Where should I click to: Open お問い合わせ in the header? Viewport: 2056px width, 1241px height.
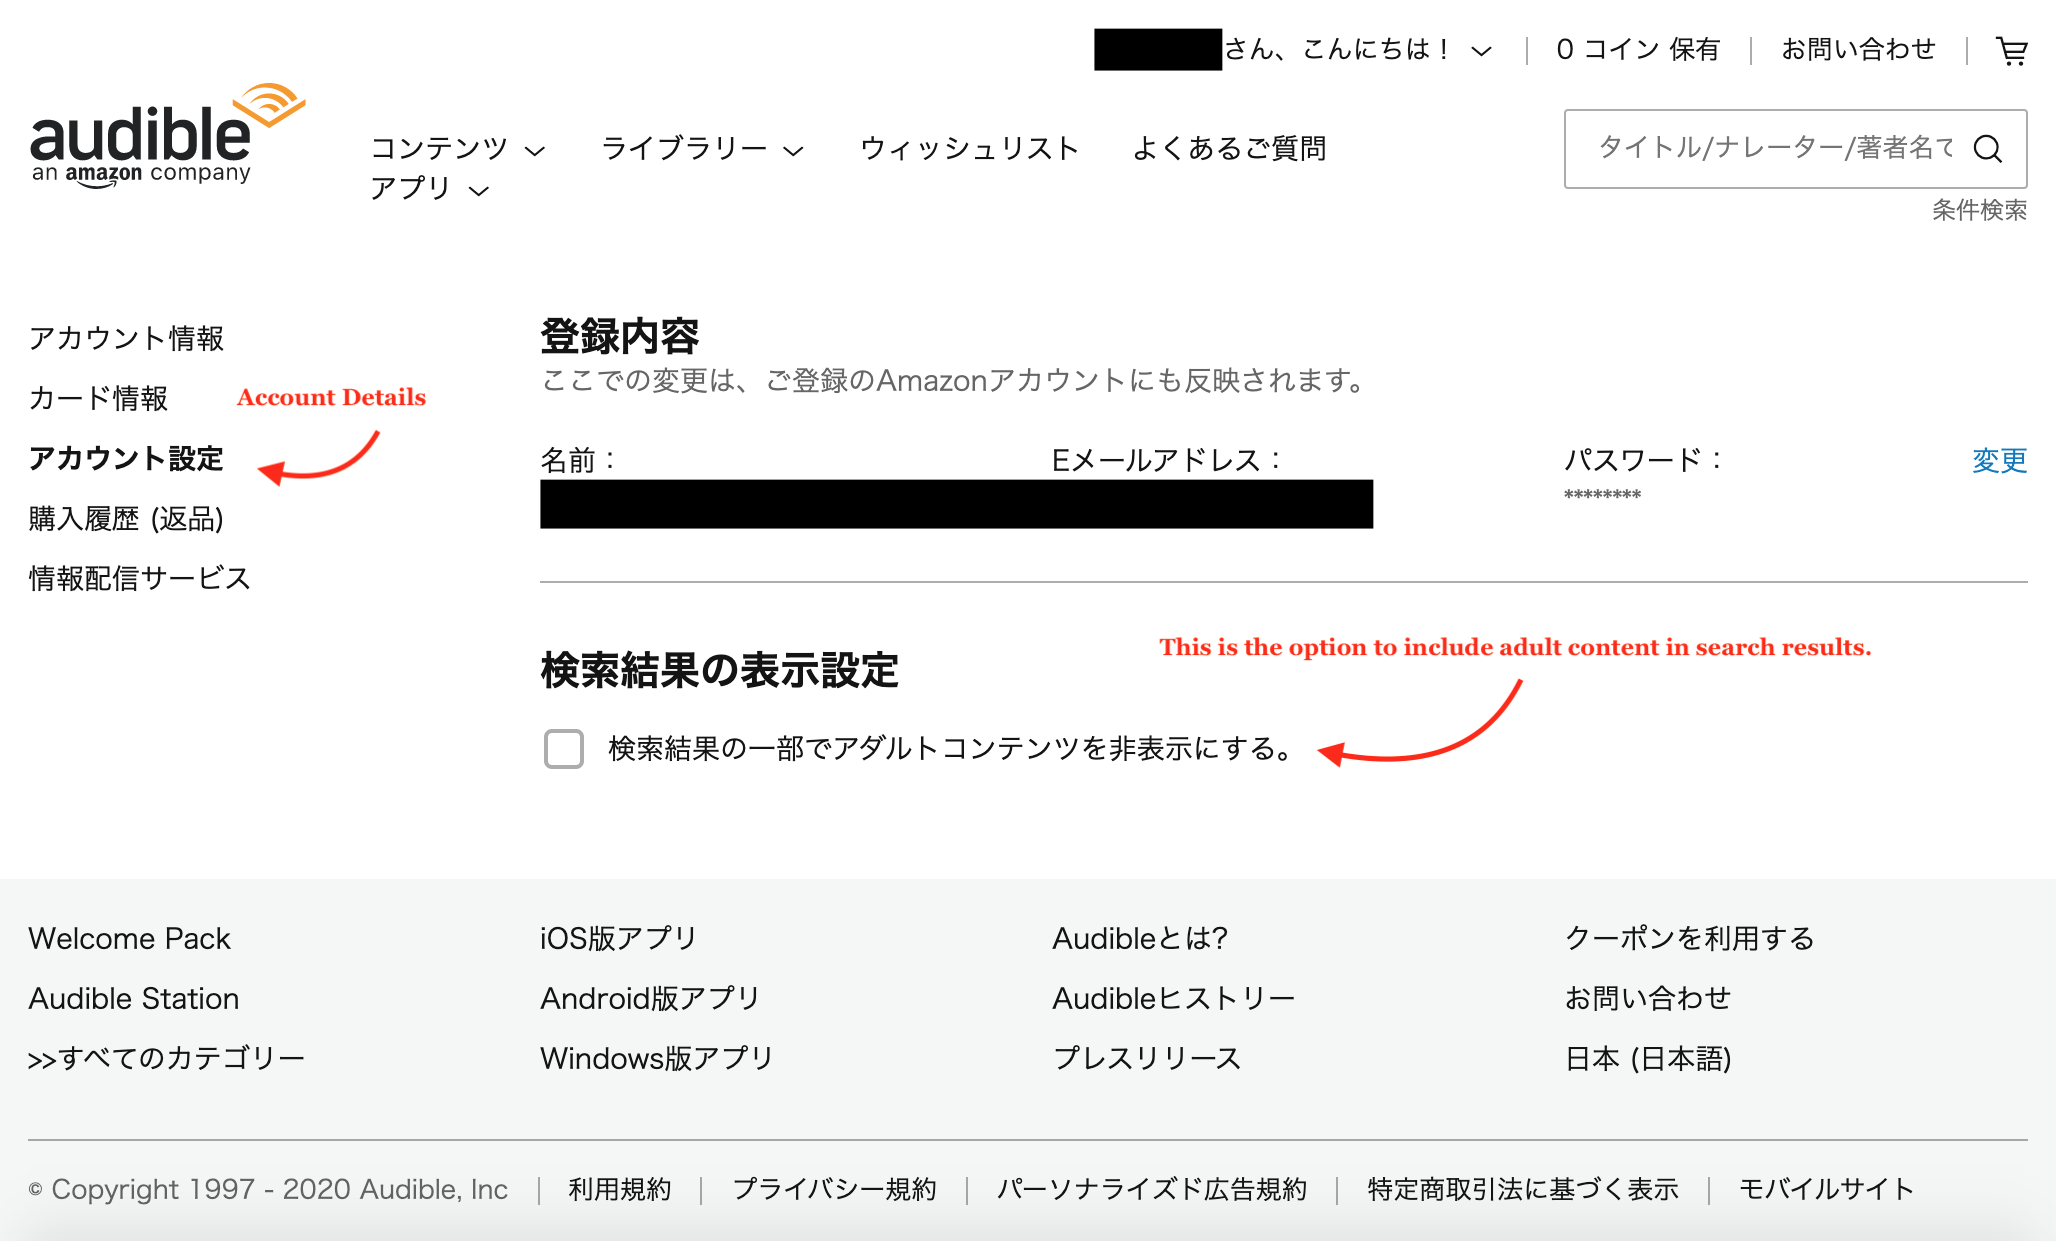click(1858, 48)
